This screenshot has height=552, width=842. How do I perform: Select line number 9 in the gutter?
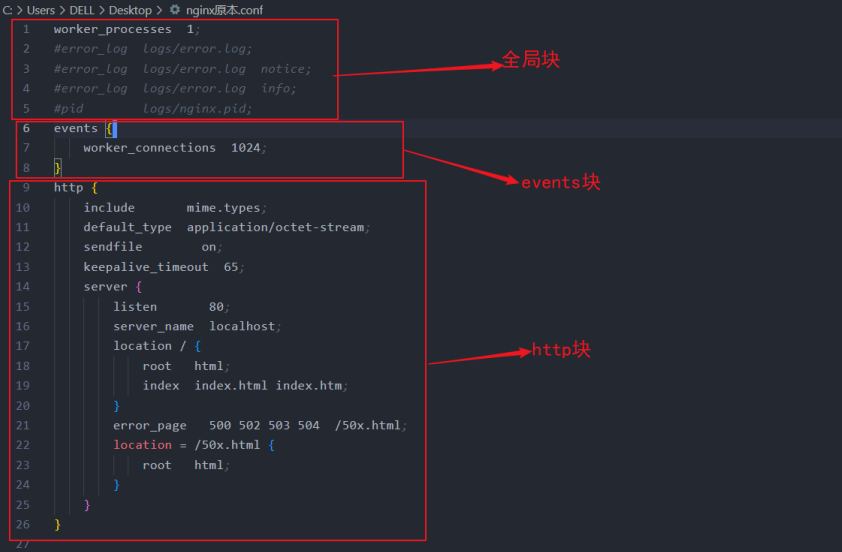(26, 188)
